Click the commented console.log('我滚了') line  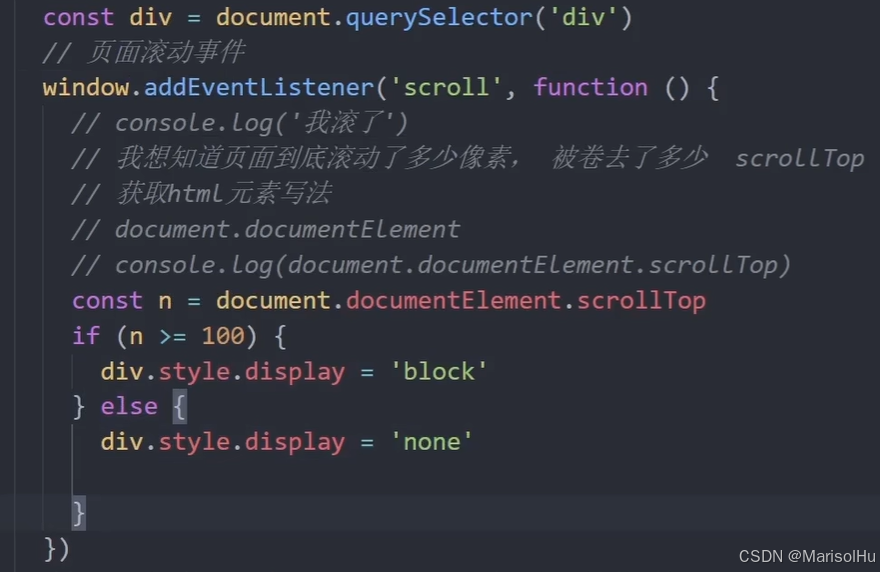pos(240,123)
